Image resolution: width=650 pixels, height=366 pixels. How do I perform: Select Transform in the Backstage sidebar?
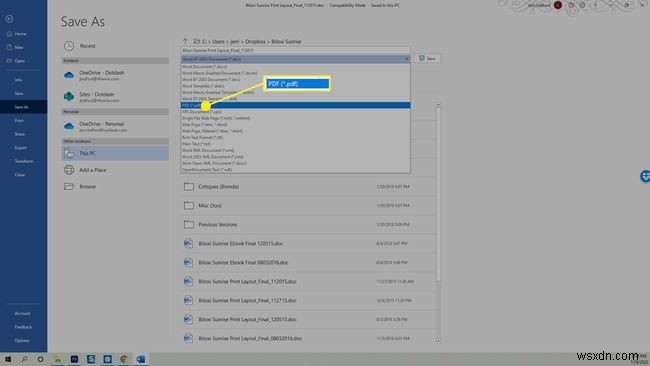pos(24,161)
